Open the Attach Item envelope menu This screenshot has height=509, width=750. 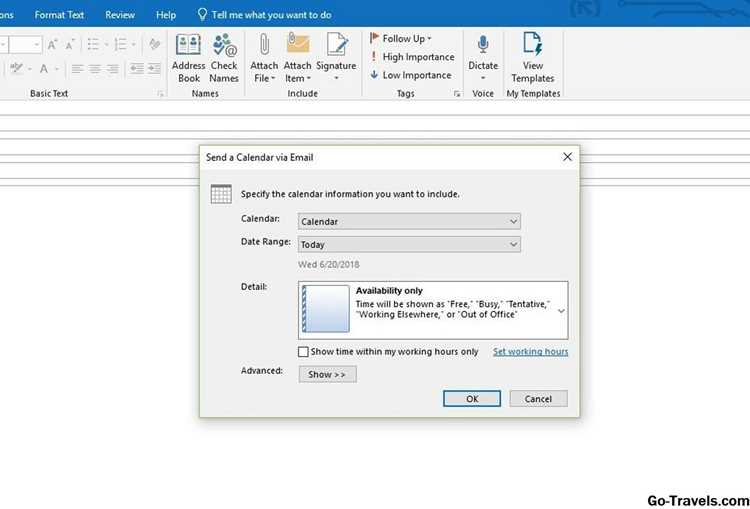click(x=297, y=58)
